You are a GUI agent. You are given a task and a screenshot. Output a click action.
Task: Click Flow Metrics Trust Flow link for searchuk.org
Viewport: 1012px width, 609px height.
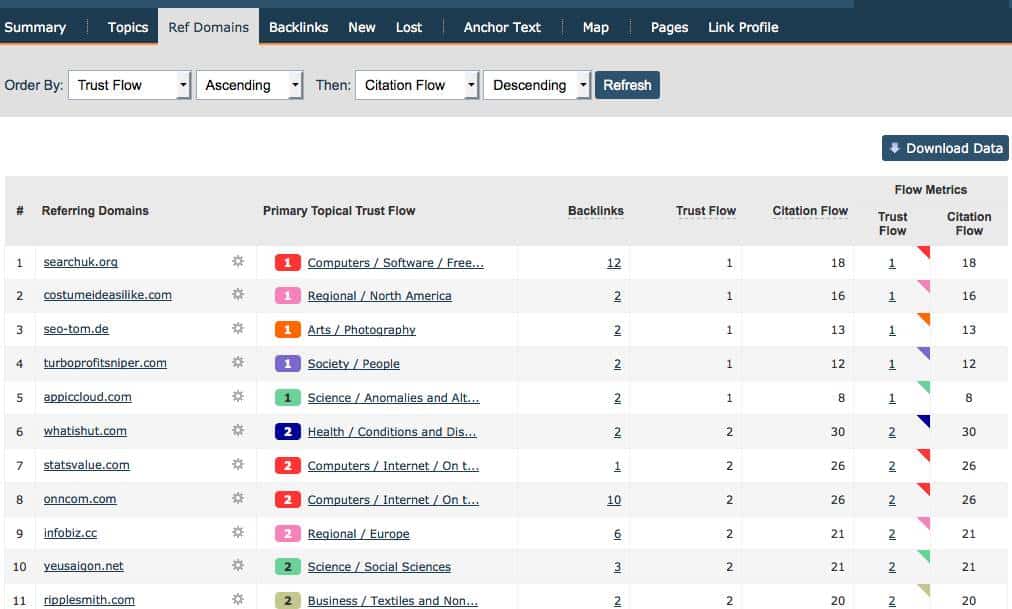(x=892, y=263)
